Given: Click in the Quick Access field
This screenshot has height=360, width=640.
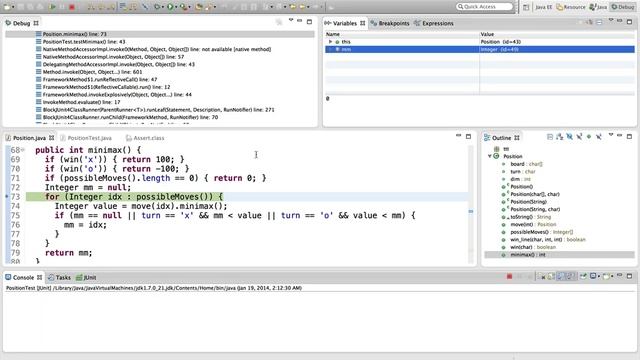Looking at the screenshot, I should click(484, 7).
